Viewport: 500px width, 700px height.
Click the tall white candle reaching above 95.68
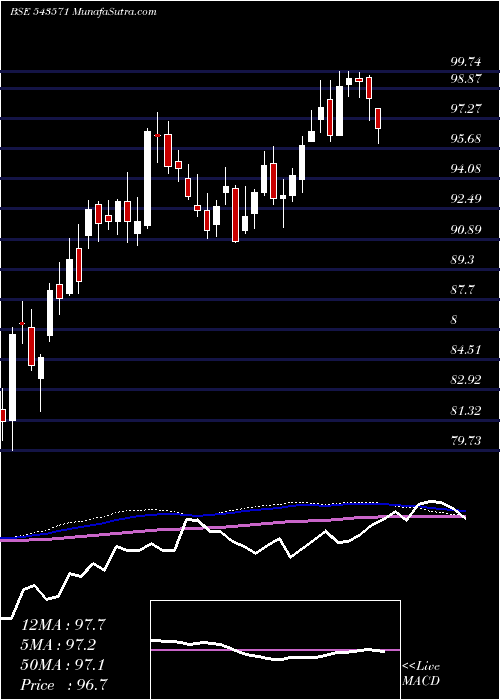coord(147,179)
